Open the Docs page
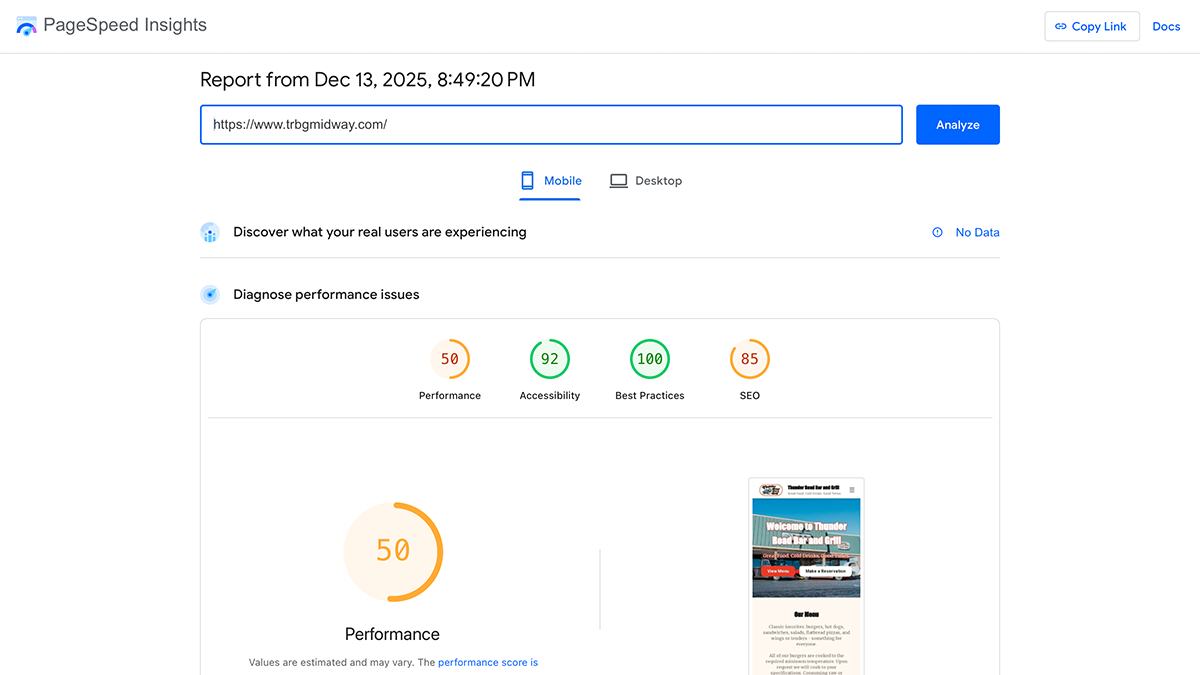 click(1166, 26)
